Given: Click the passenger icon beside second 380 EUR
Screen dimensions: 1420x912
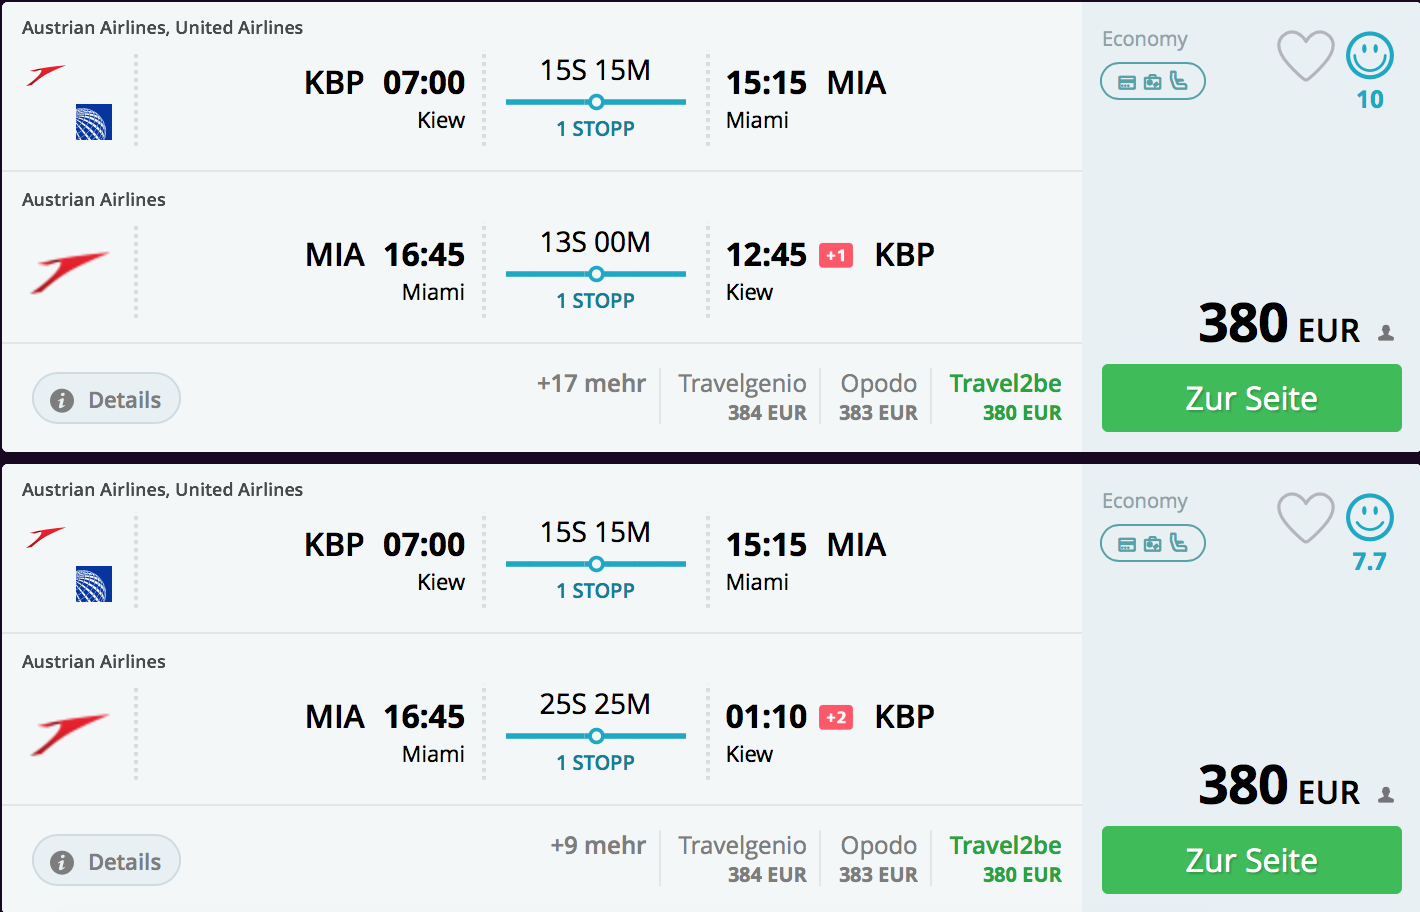Looking at the screenshot, I should (1386, 795).
